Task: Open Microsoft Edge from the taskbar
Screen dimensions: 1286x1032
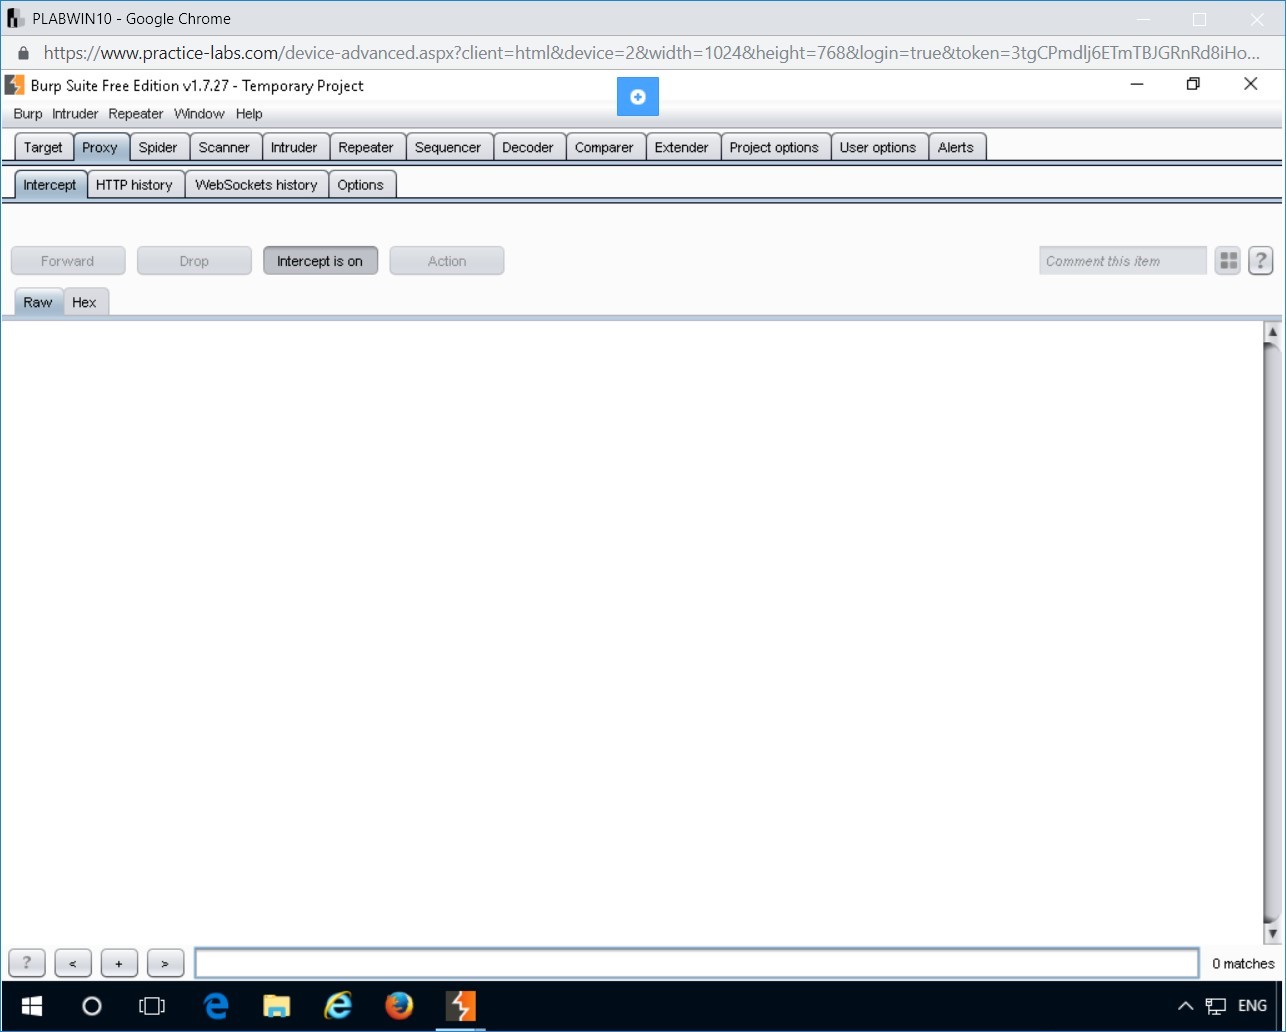Action: point(215,1006)
